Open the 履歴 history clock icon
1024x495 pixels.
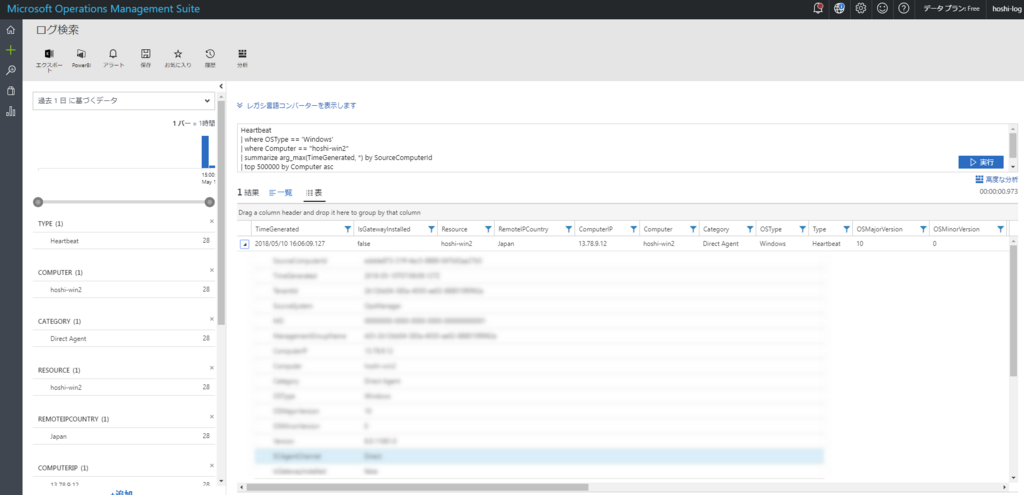210,54
